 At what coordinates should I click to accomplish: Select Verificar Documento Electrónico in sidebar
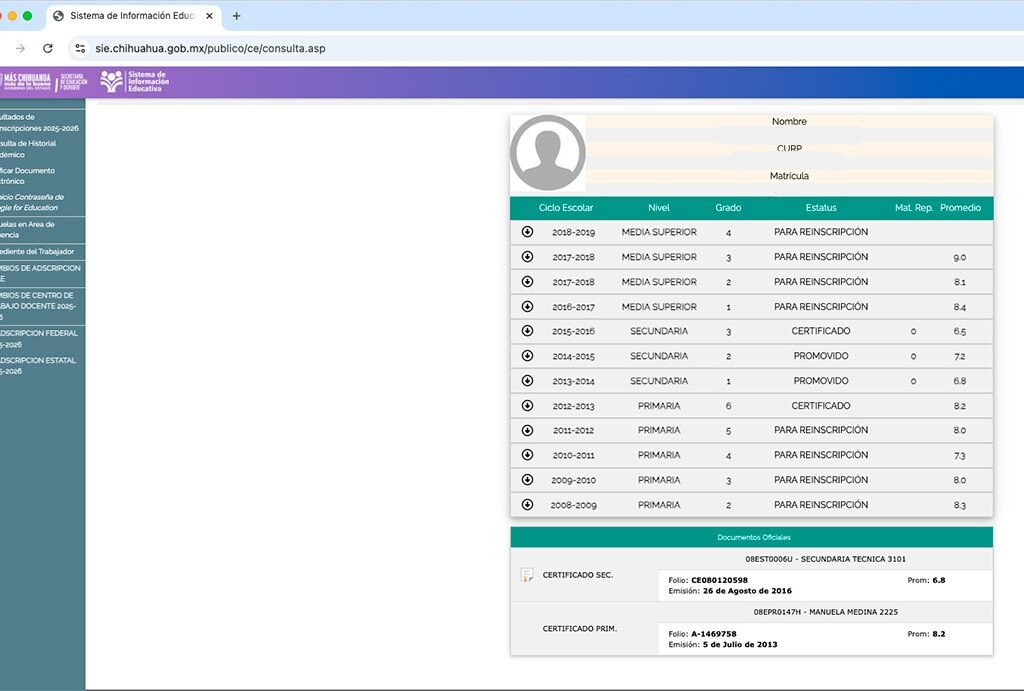click(30, 176)
